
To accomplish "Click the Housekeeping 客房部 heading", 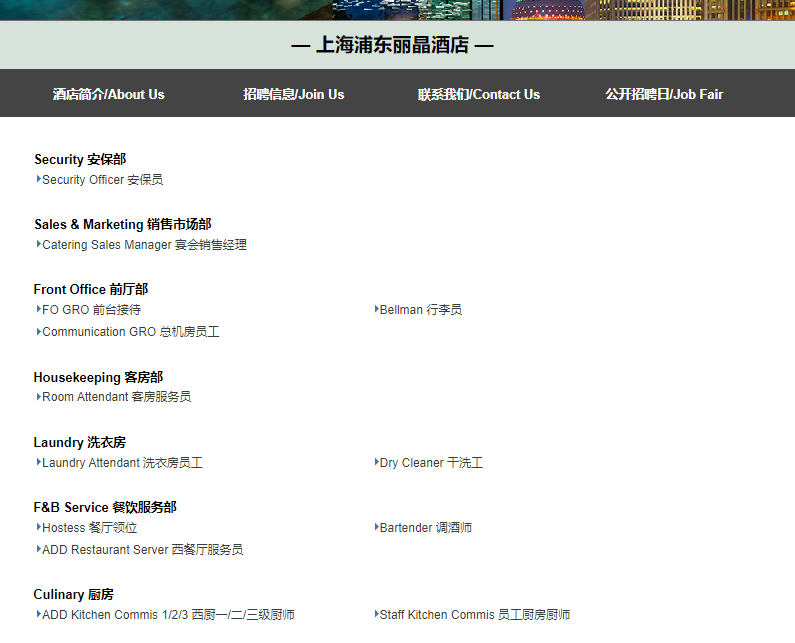I will click(98, 377).
